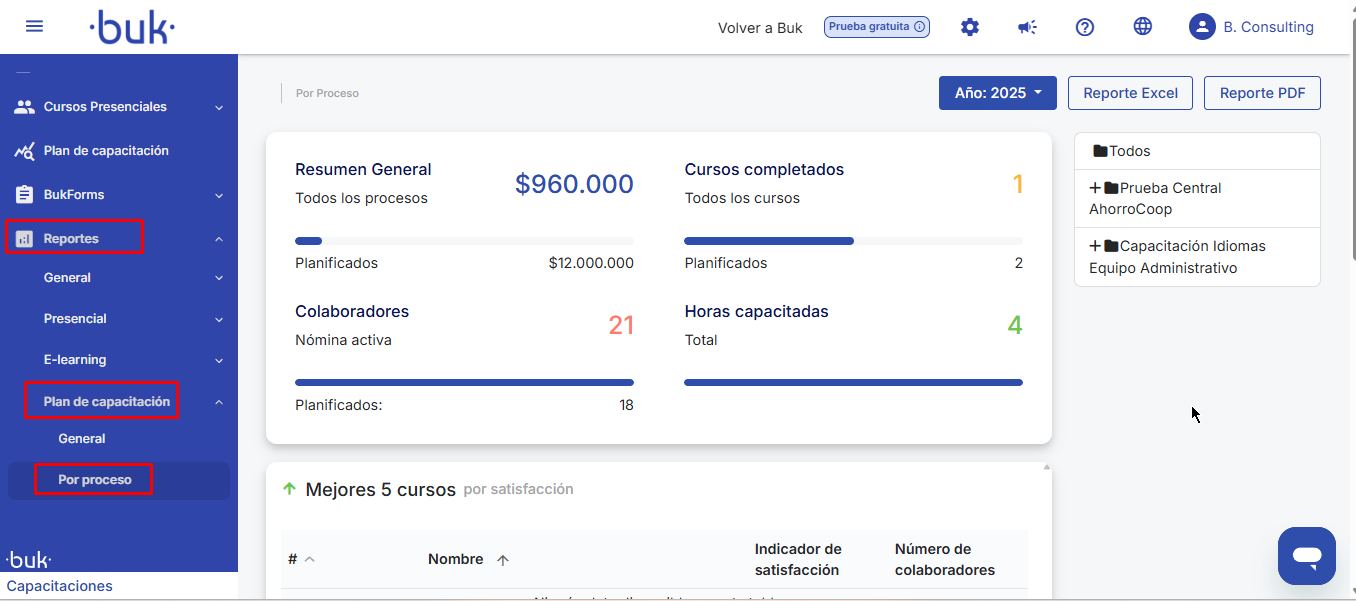Select General under Plan de capacitación
Image resolution: width=1356 pixels, height=601 pixels.
coord(82,439)
